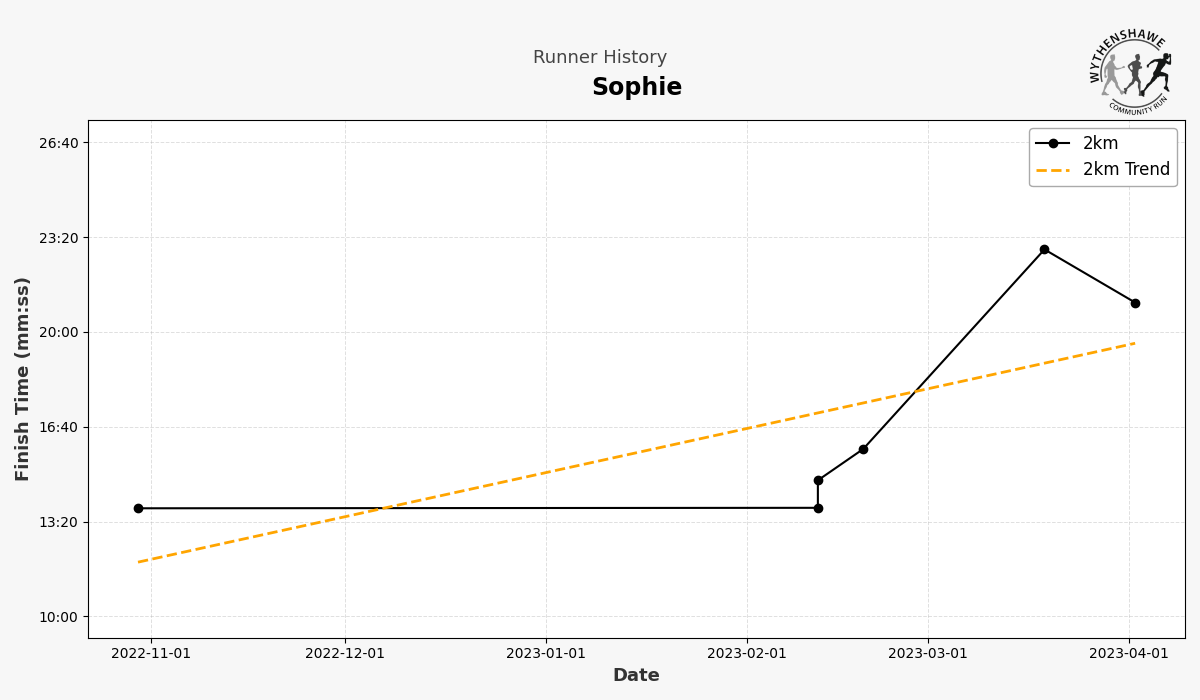Select the highest data point near 23:20

1044,249
